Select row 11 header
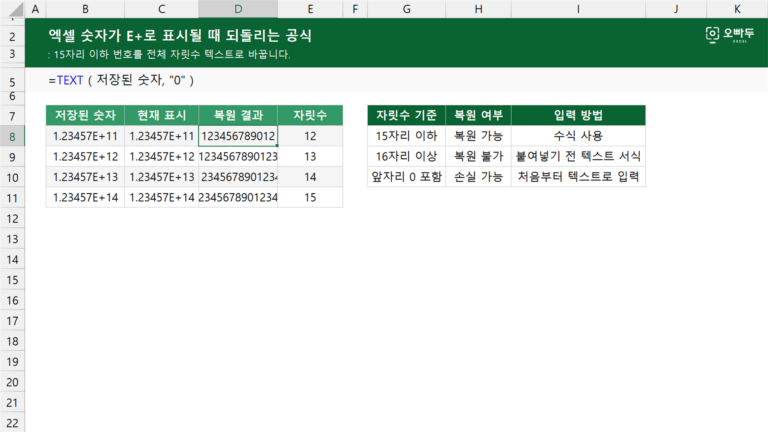 click(x=12, y=198)
